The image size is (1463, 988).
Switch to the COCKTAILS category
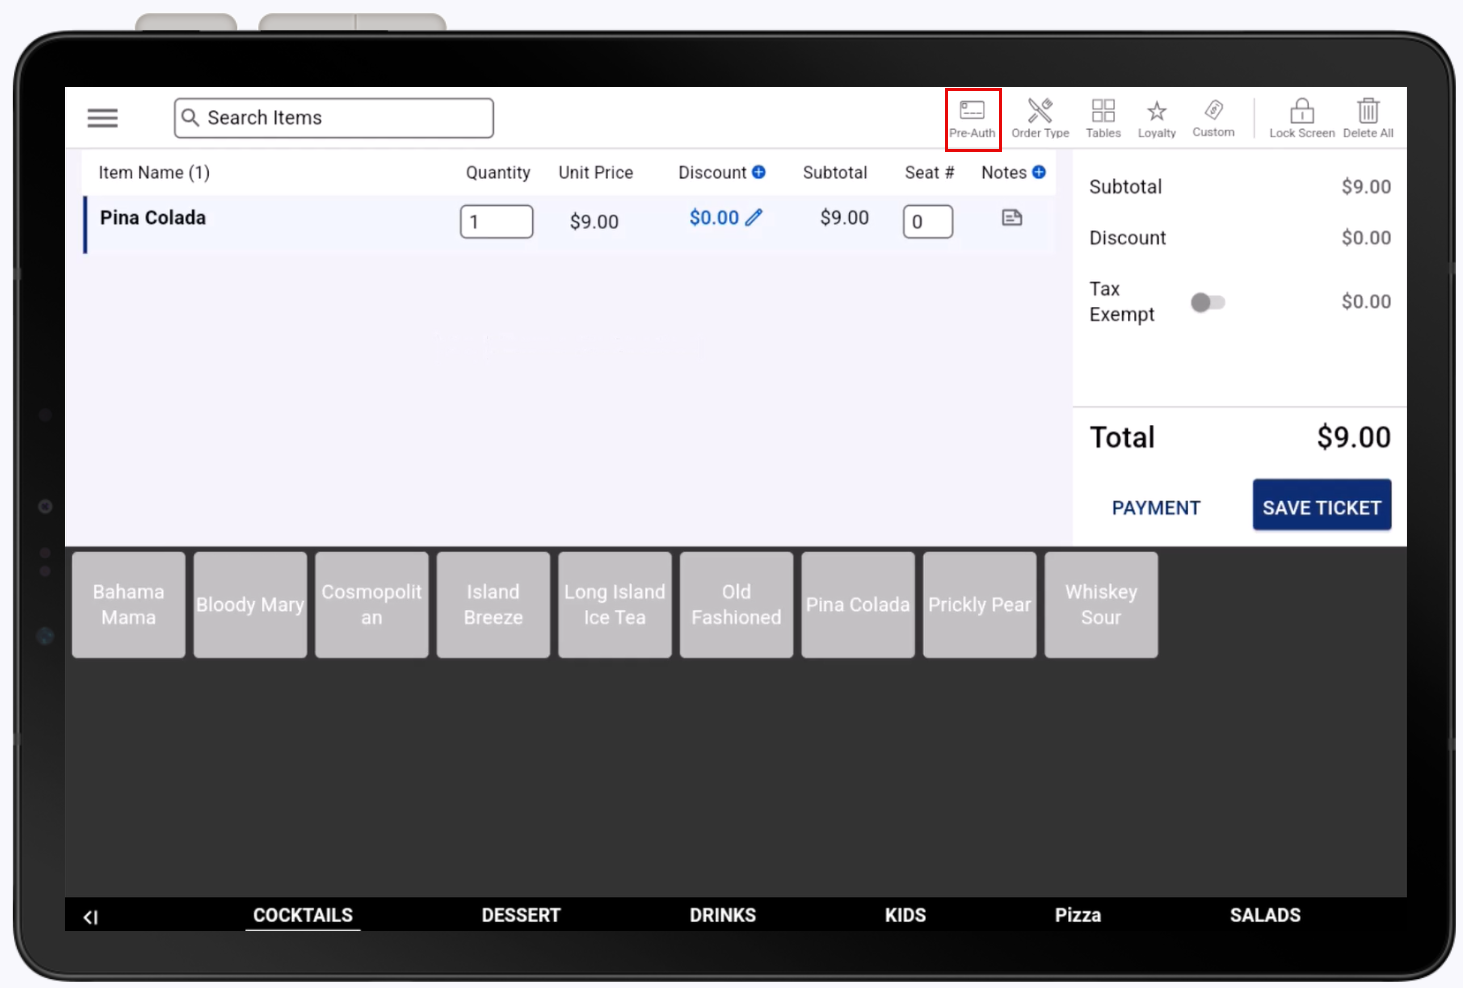(x=303, y=915)
